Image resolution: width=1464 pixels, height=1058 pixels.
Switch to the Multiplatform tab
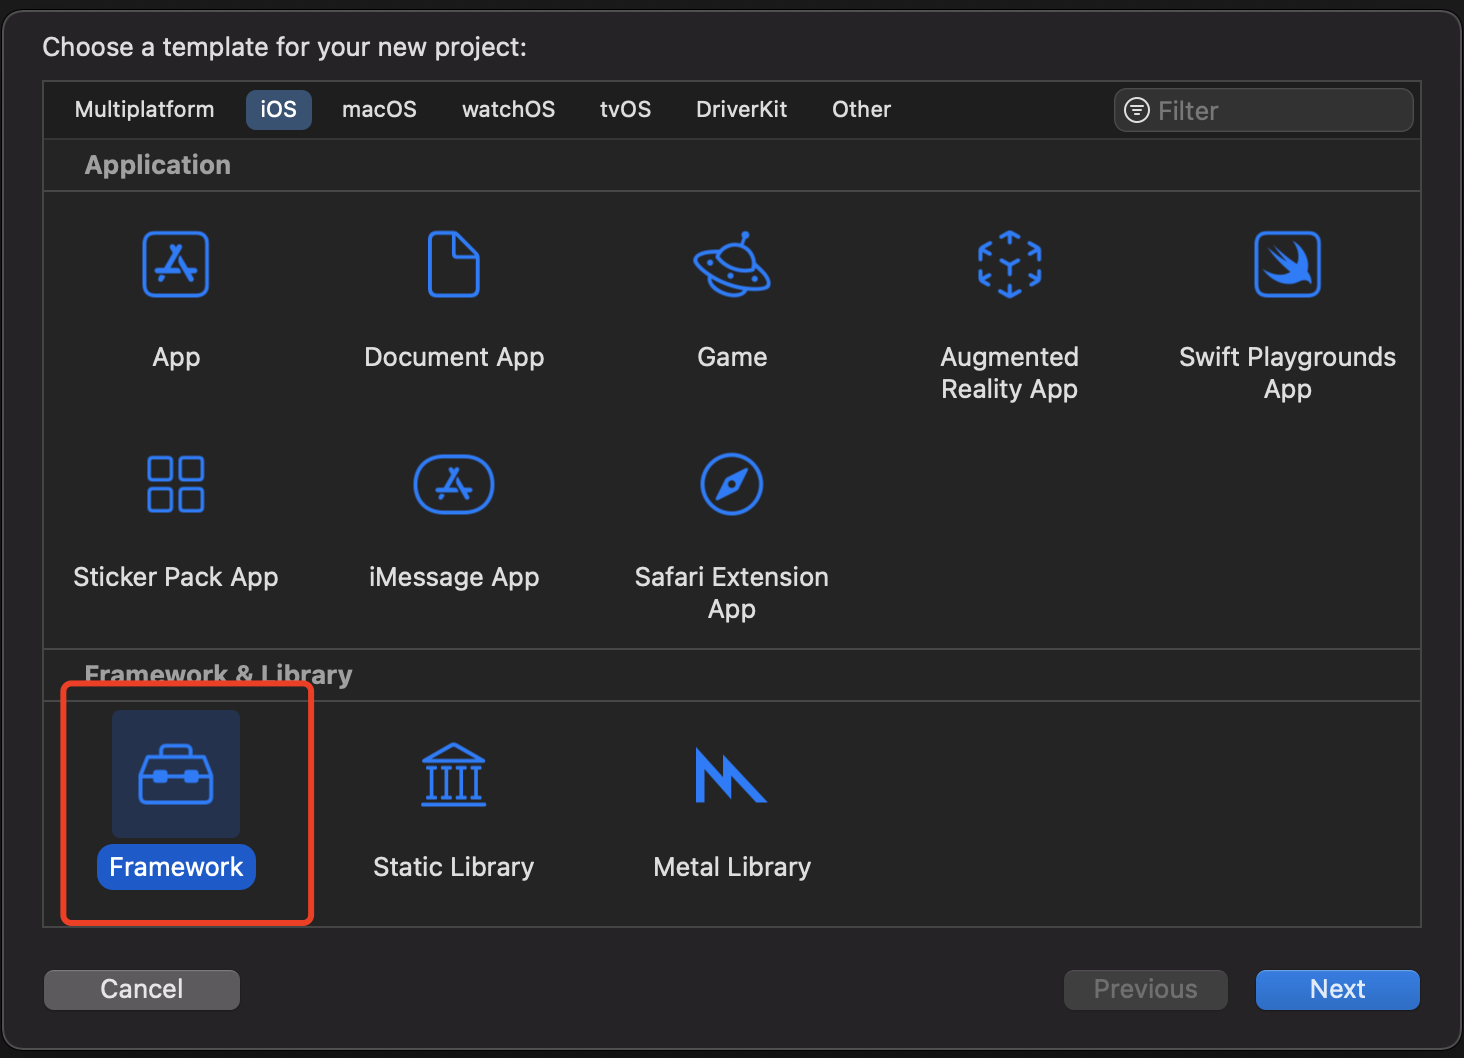[145, 110]
